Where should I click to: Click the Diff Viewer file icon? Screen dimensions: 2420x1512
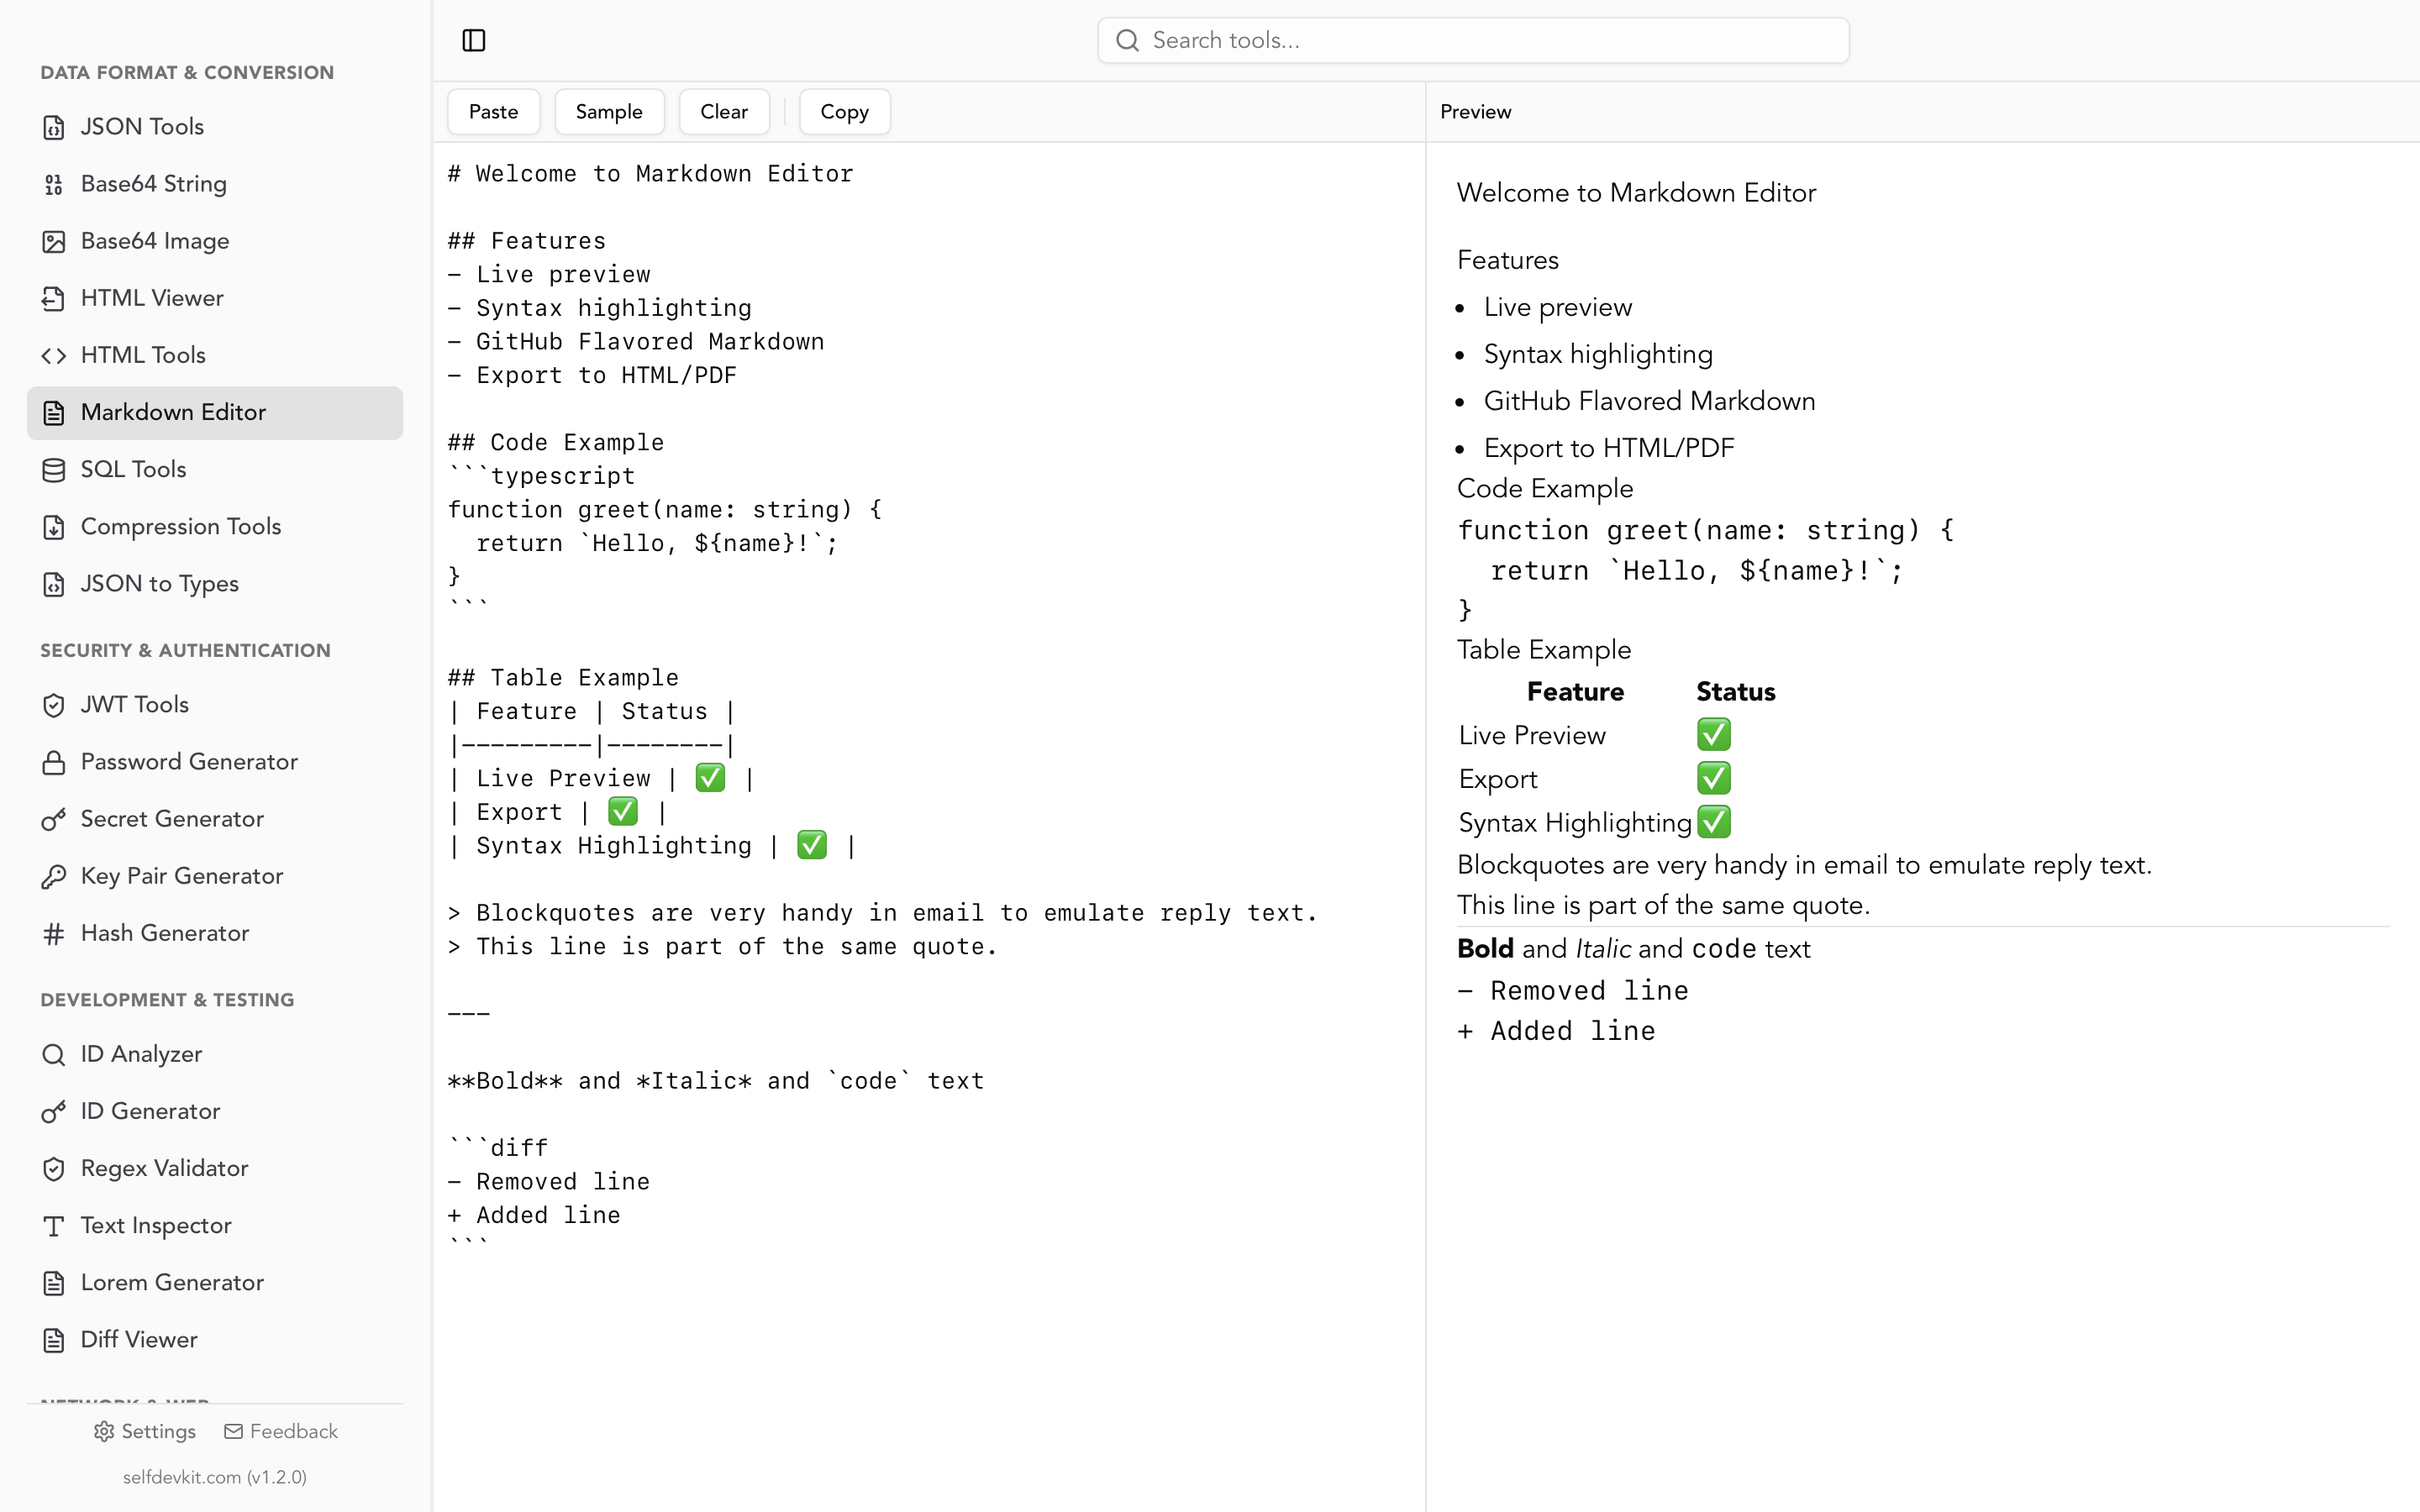coord(54,1339)
